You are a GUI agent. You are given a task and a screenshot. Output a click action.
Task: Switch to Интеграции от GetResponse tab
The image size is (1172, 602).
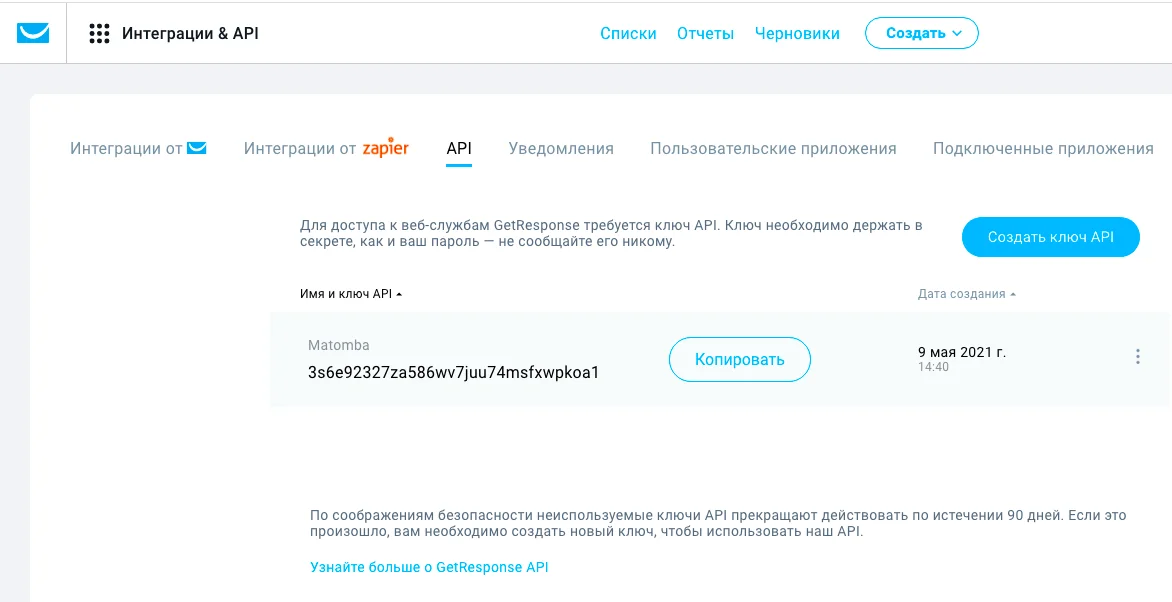tap(138, 148)
